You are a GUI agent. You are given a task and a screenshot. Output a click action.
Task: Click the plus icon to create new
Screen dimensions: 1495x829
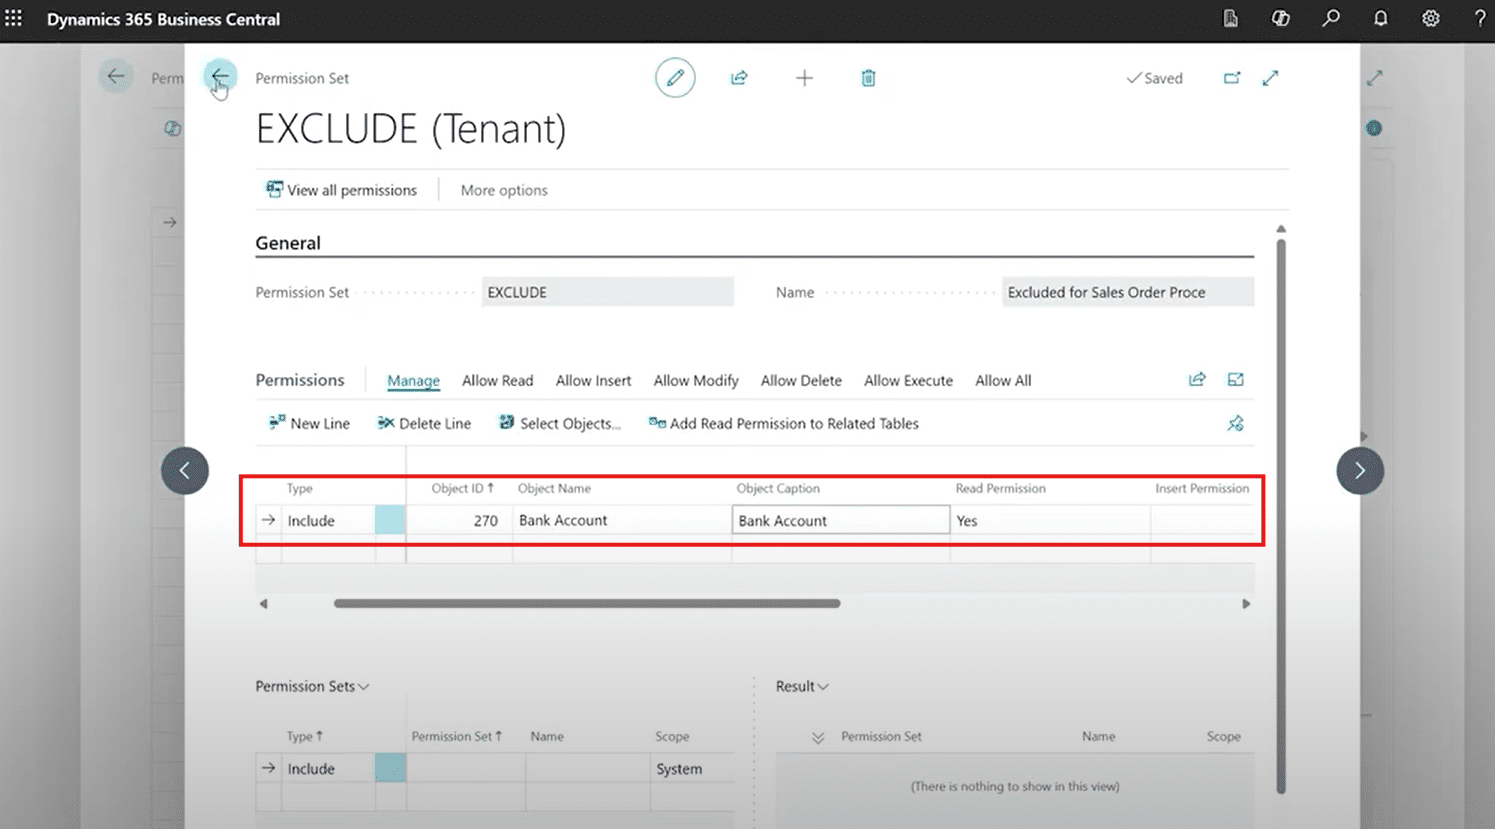[x=804, y=78]
